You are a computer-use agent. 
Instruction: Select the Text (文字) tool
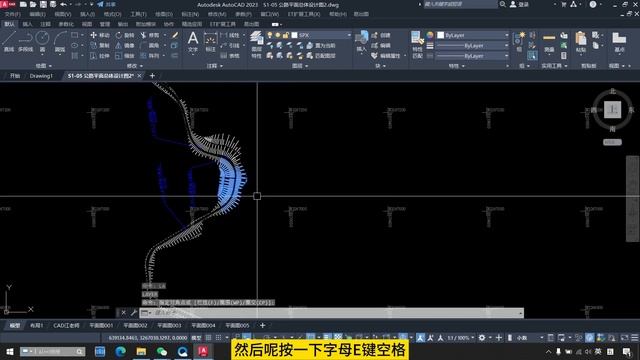(193, 42)
